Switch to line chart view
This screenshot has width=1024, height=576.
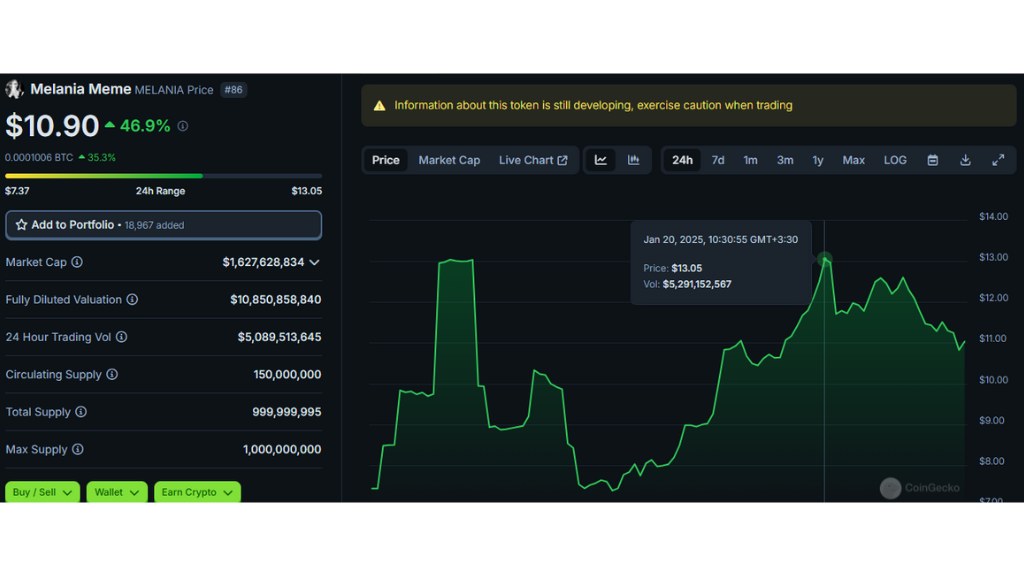coord(601,160)
